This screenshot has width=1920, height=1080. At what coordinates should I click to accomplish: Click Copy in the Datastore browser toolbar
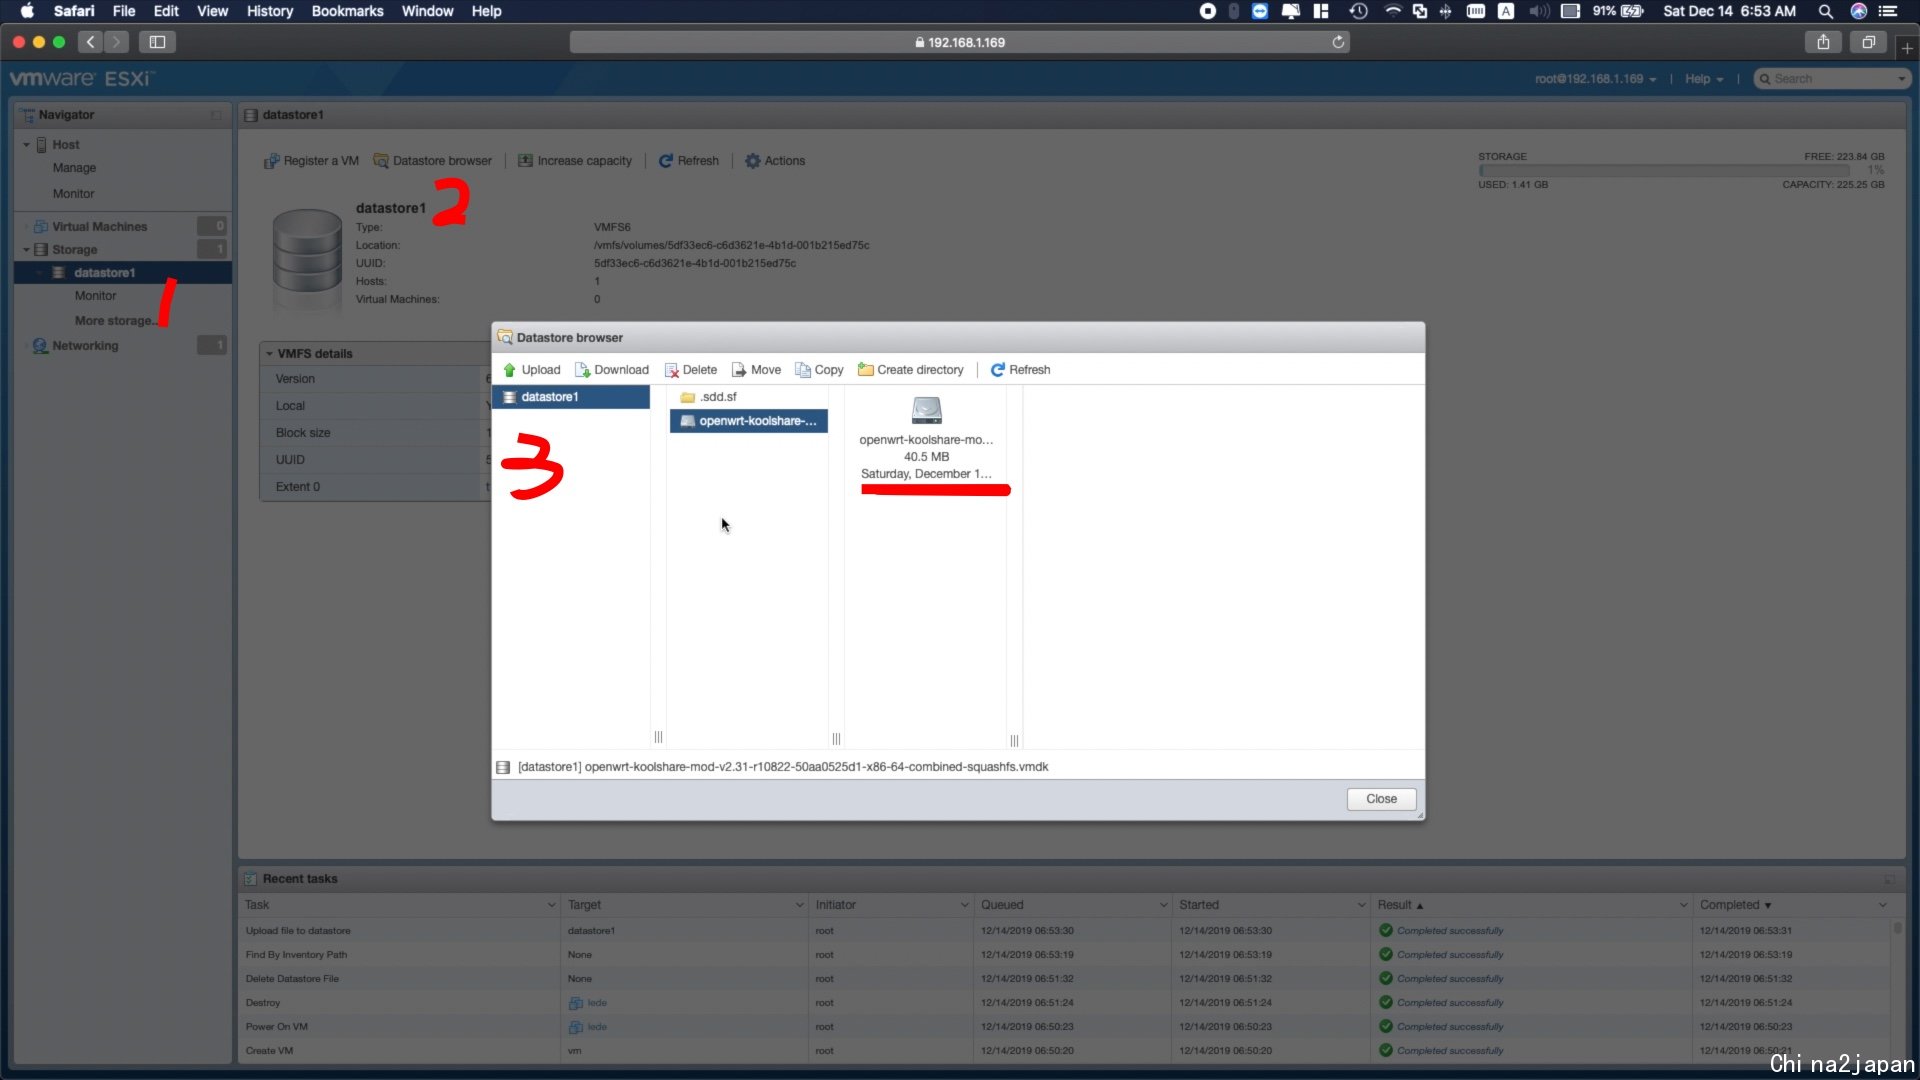point(819,370)
